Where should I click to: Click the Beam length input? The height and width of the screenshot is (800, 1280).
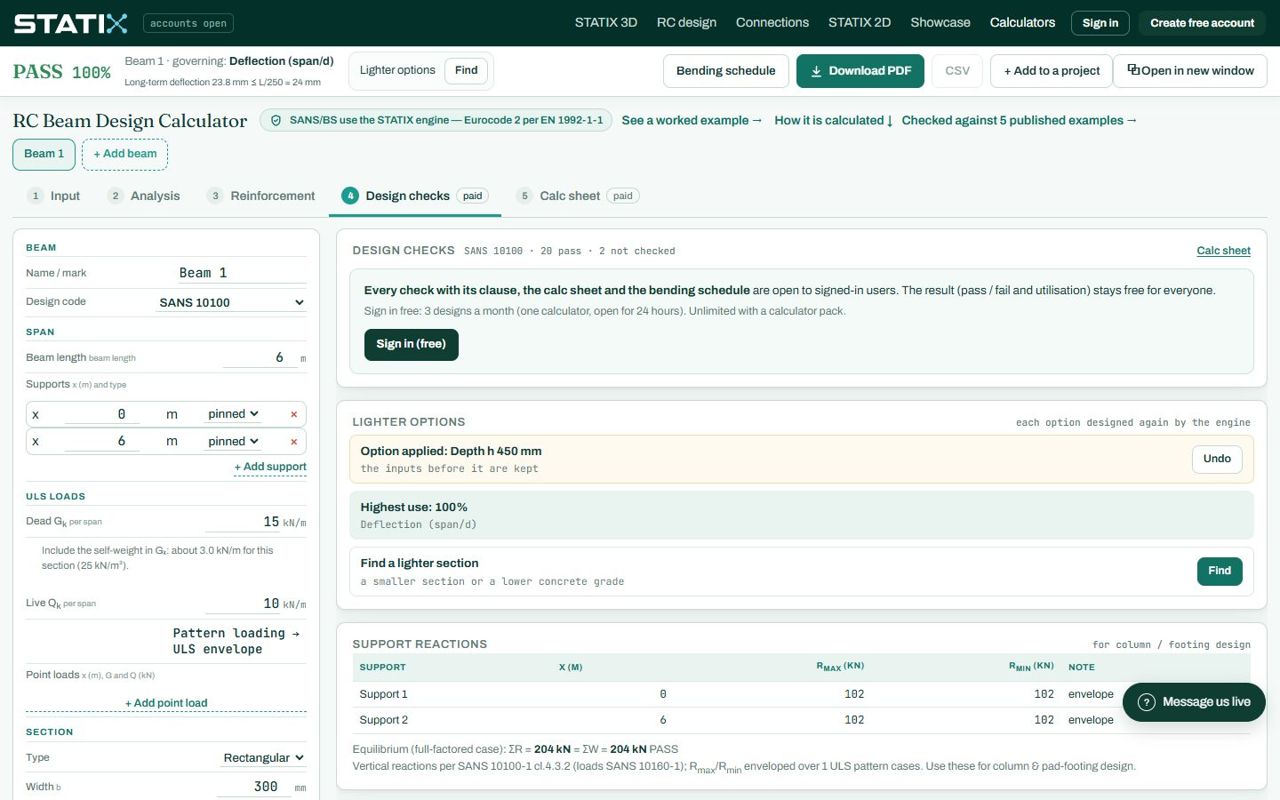tap(260, 358)
